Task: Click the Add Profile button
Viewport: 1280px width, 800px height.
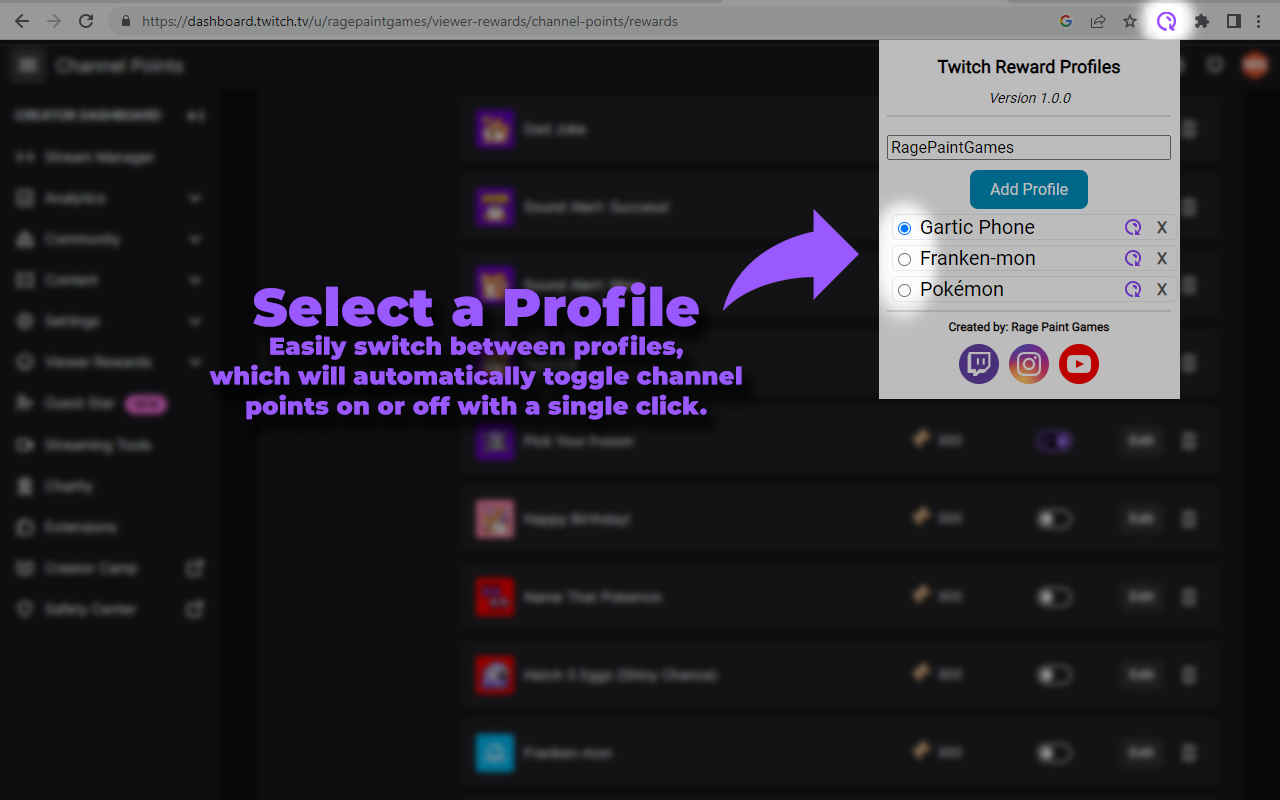Action: tap(1028, 189)
